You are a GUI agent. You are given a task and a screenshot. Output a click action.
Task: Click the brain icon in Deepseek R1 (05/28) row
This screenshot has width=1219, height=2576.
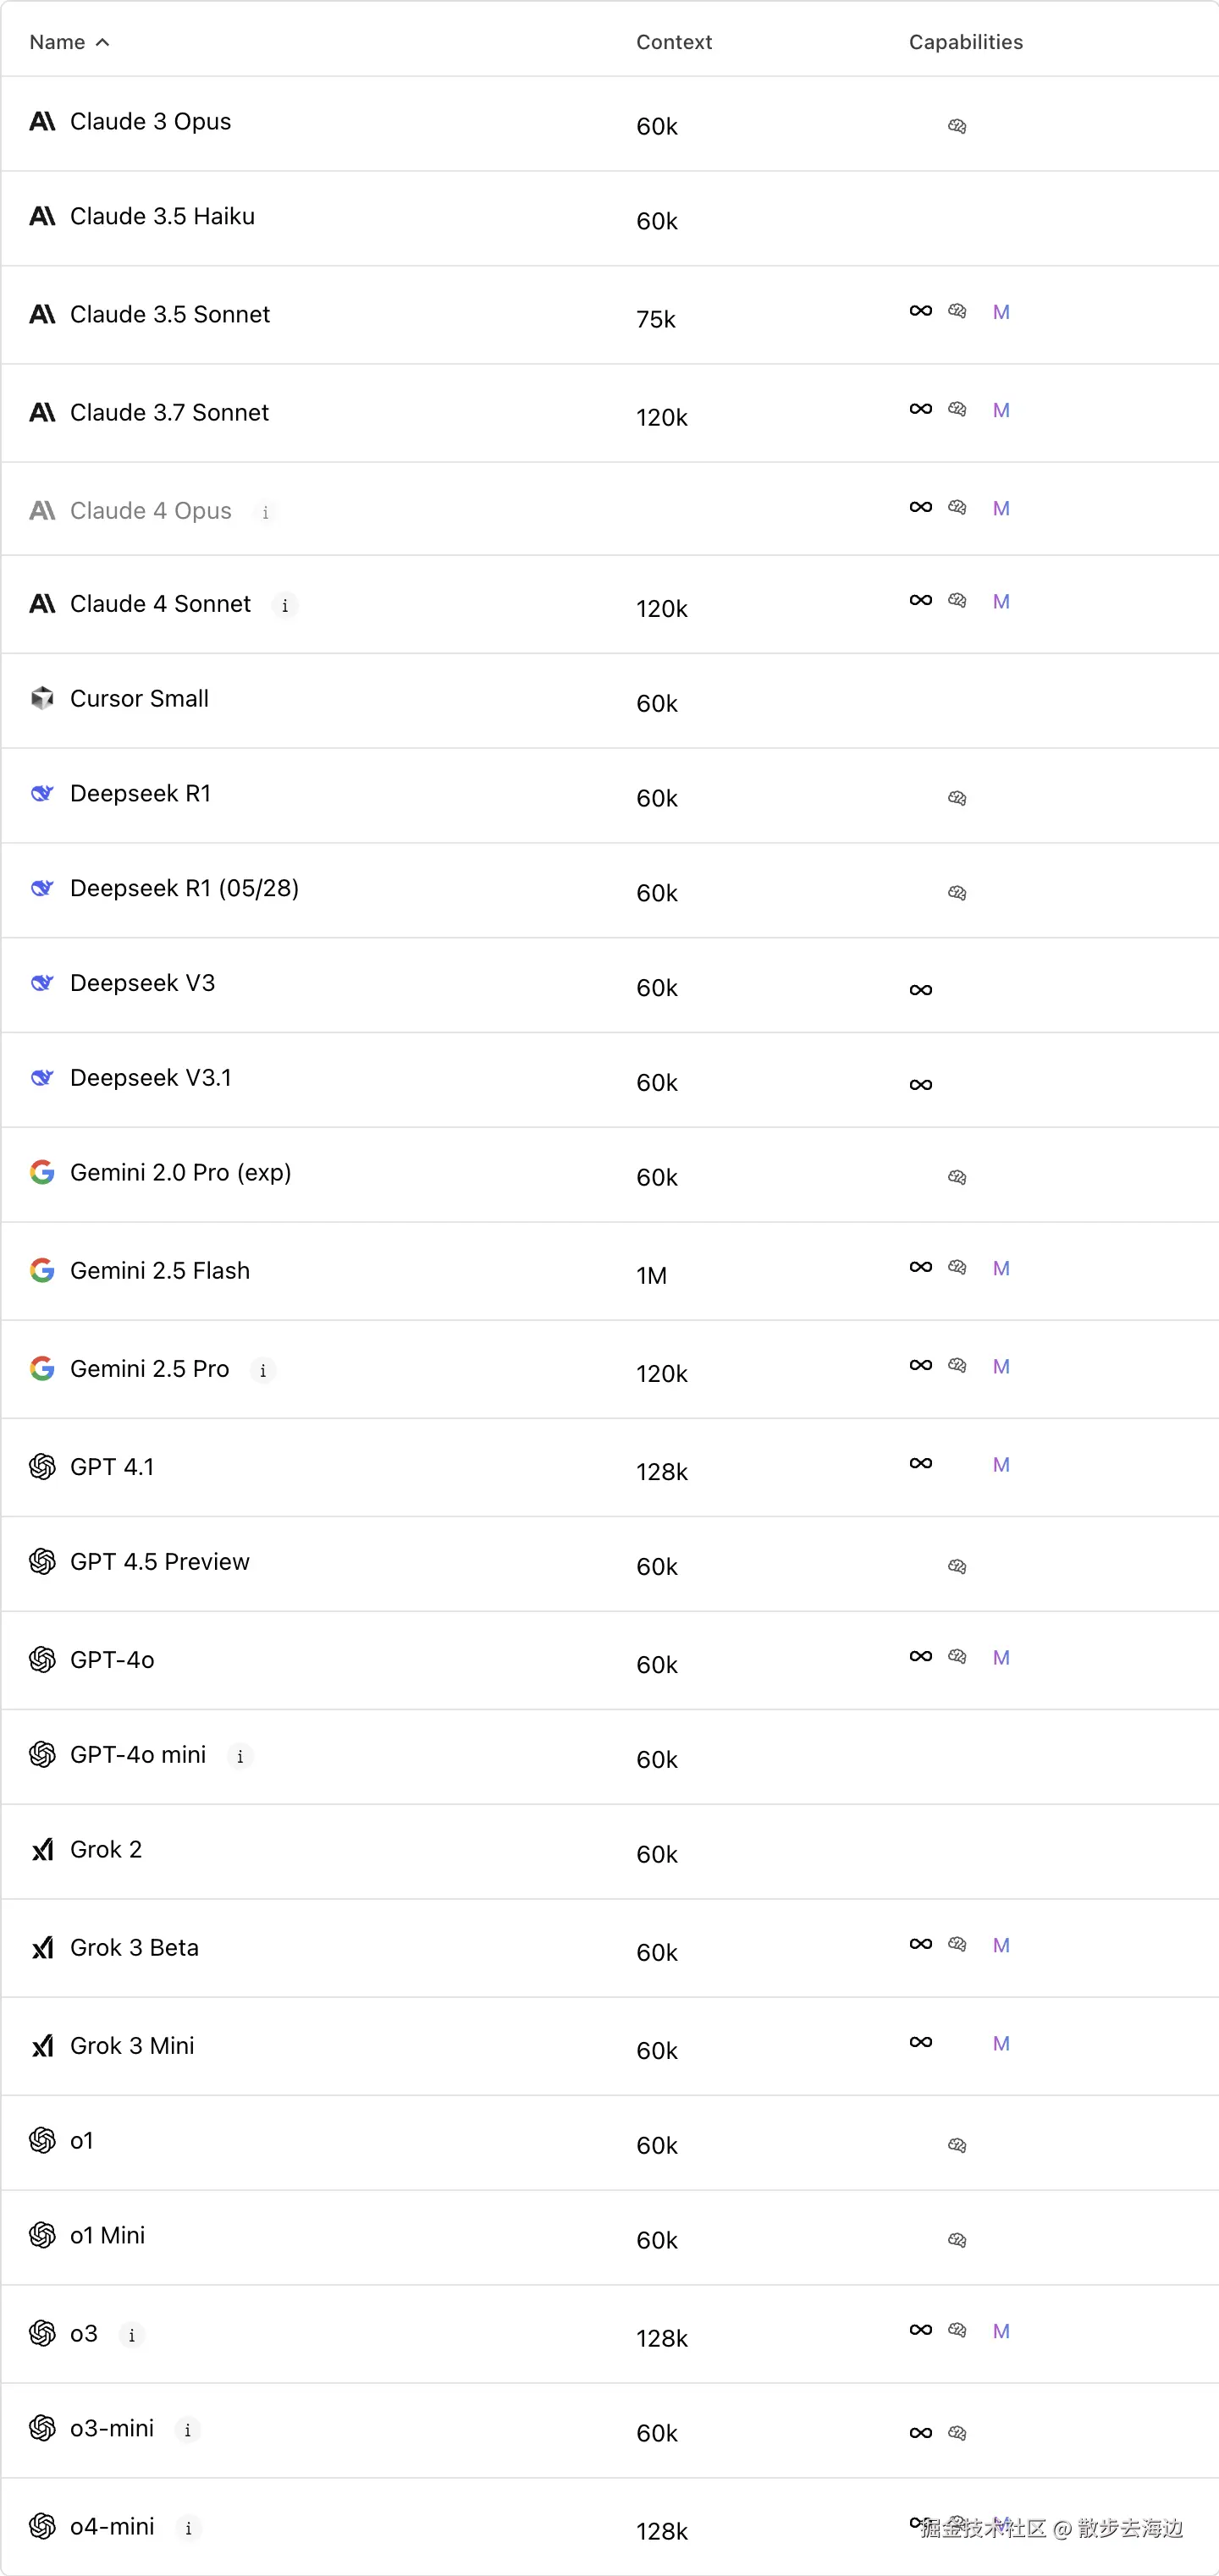click(x=957, y=893)
